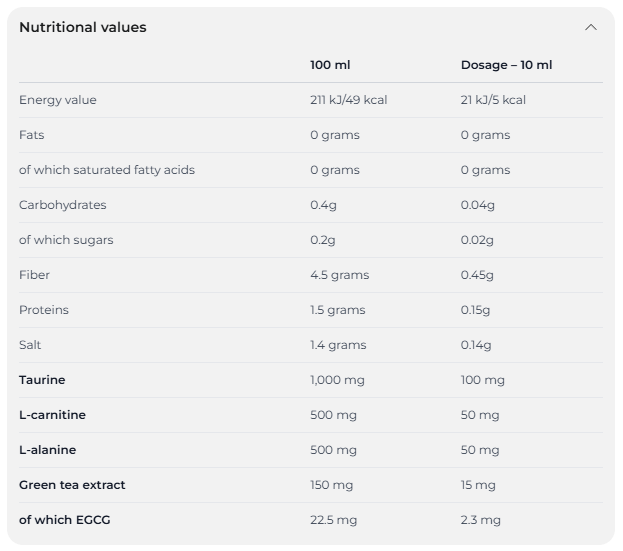
Task: Click the L-alanine row label
Action: (47, 450)
